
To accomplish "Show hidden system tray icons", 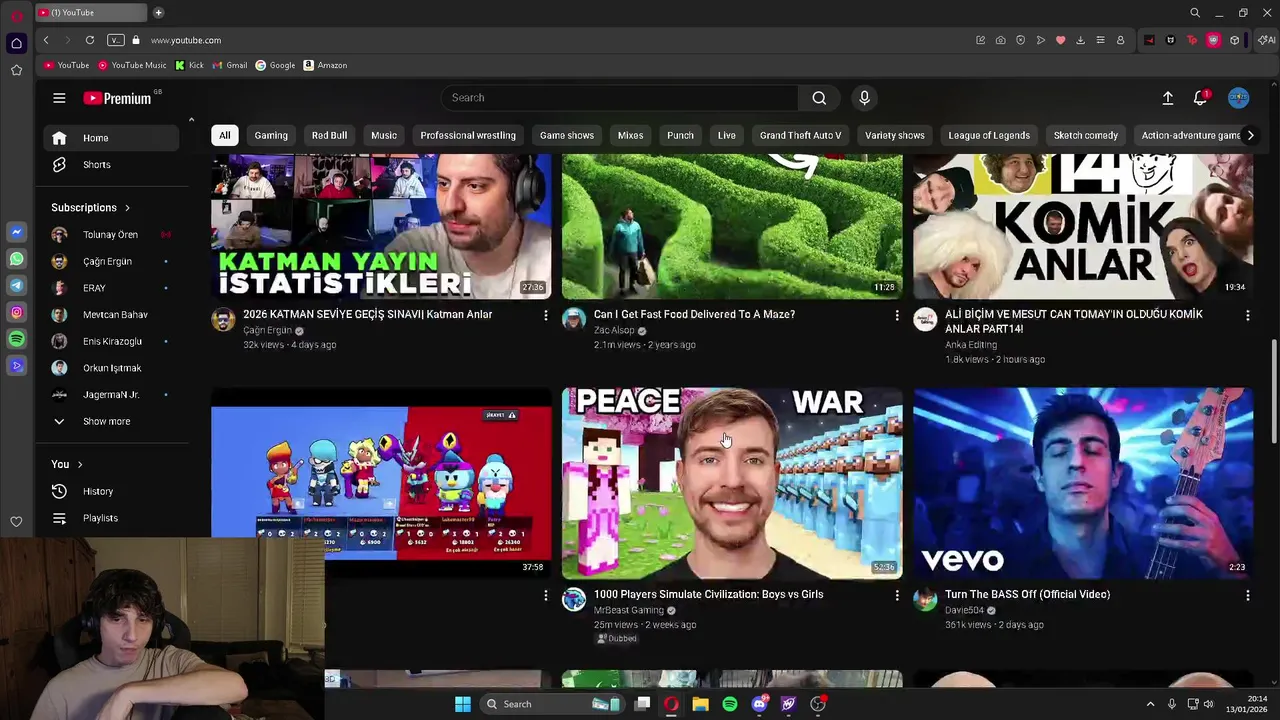I will [x=1150, y=704].
